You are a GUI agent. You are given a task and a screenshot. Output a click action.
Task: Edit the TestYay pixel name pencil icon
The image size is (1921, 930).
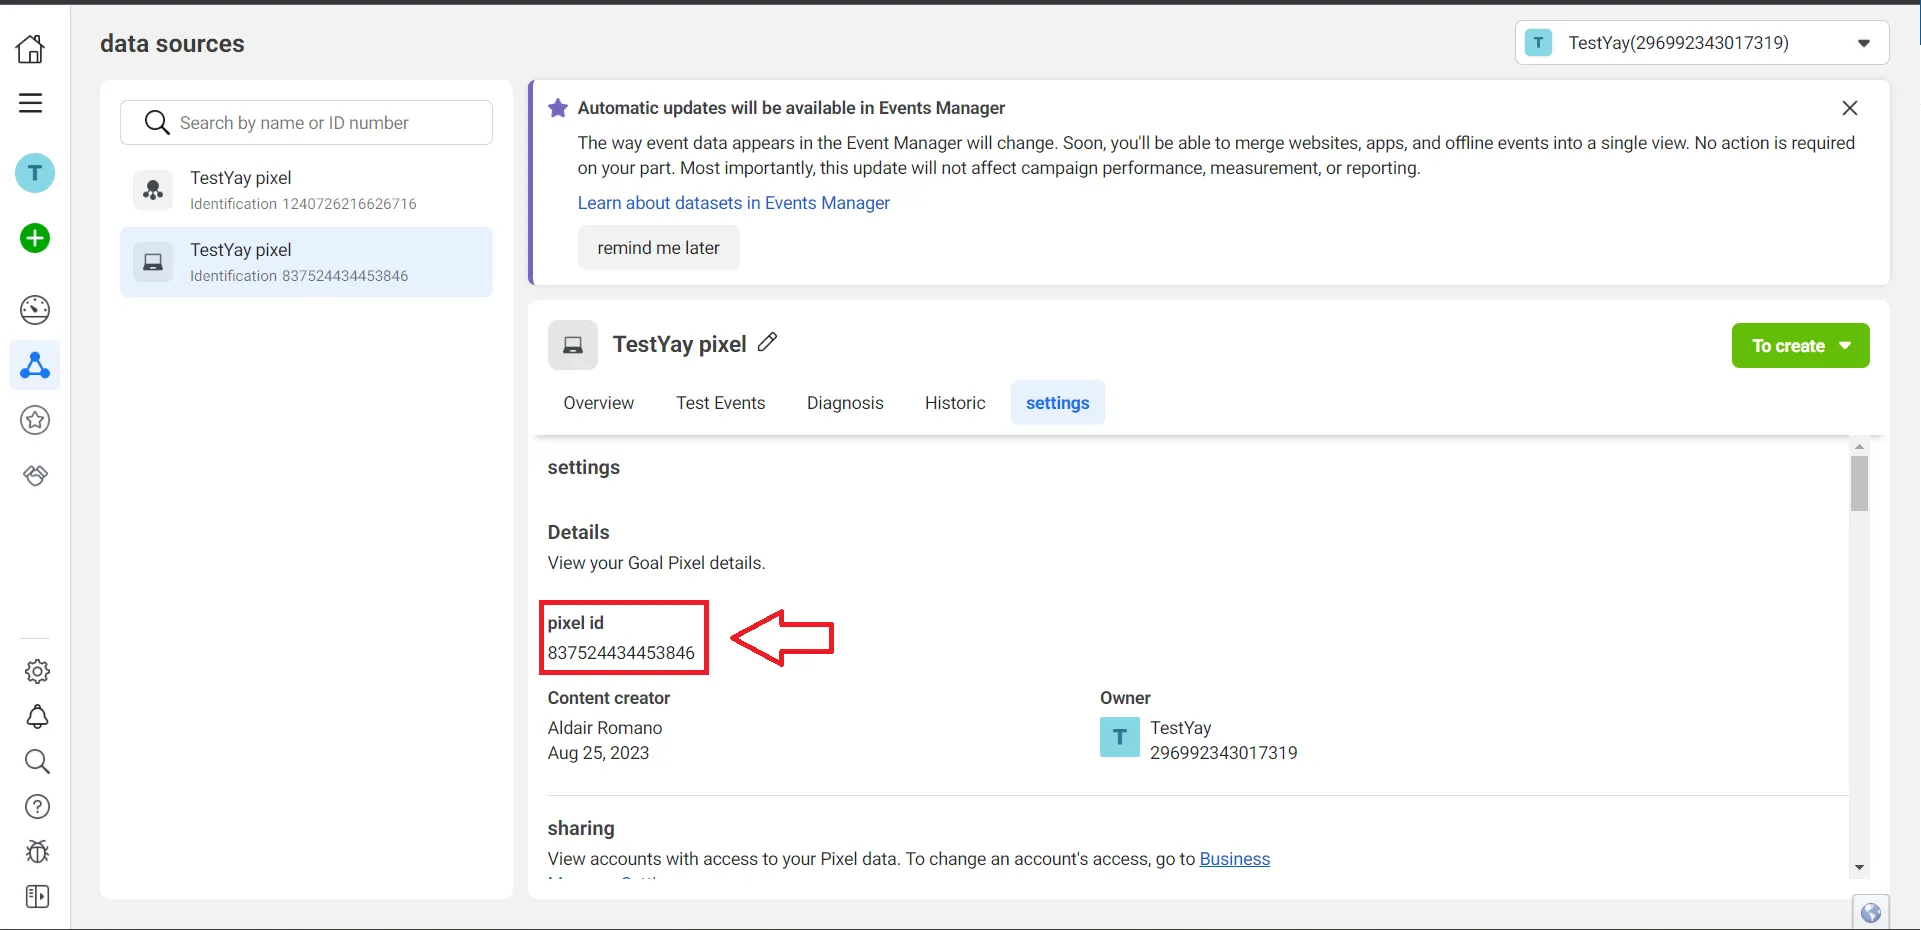tap(767, 342)
